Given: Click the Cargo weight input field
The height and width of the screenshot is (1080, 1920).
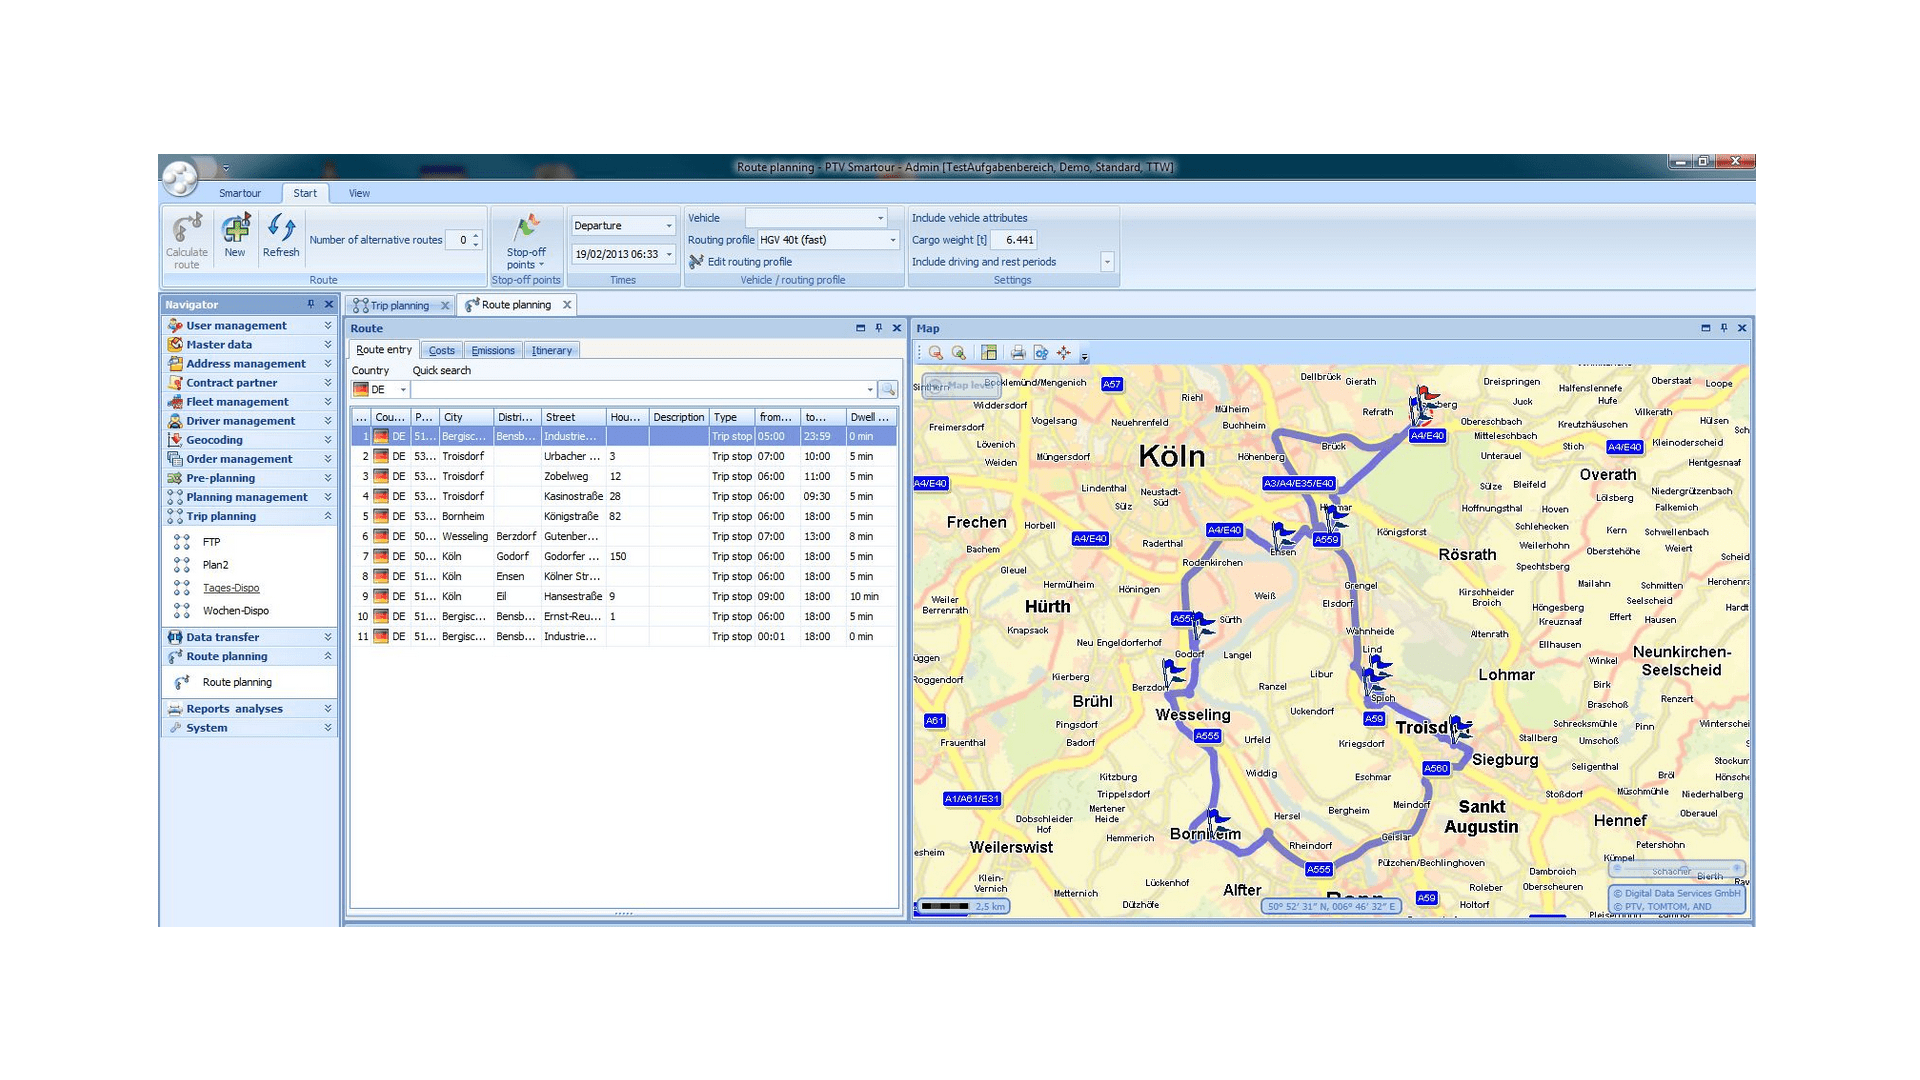Looking at the screenshot, I should [1016, 240].
